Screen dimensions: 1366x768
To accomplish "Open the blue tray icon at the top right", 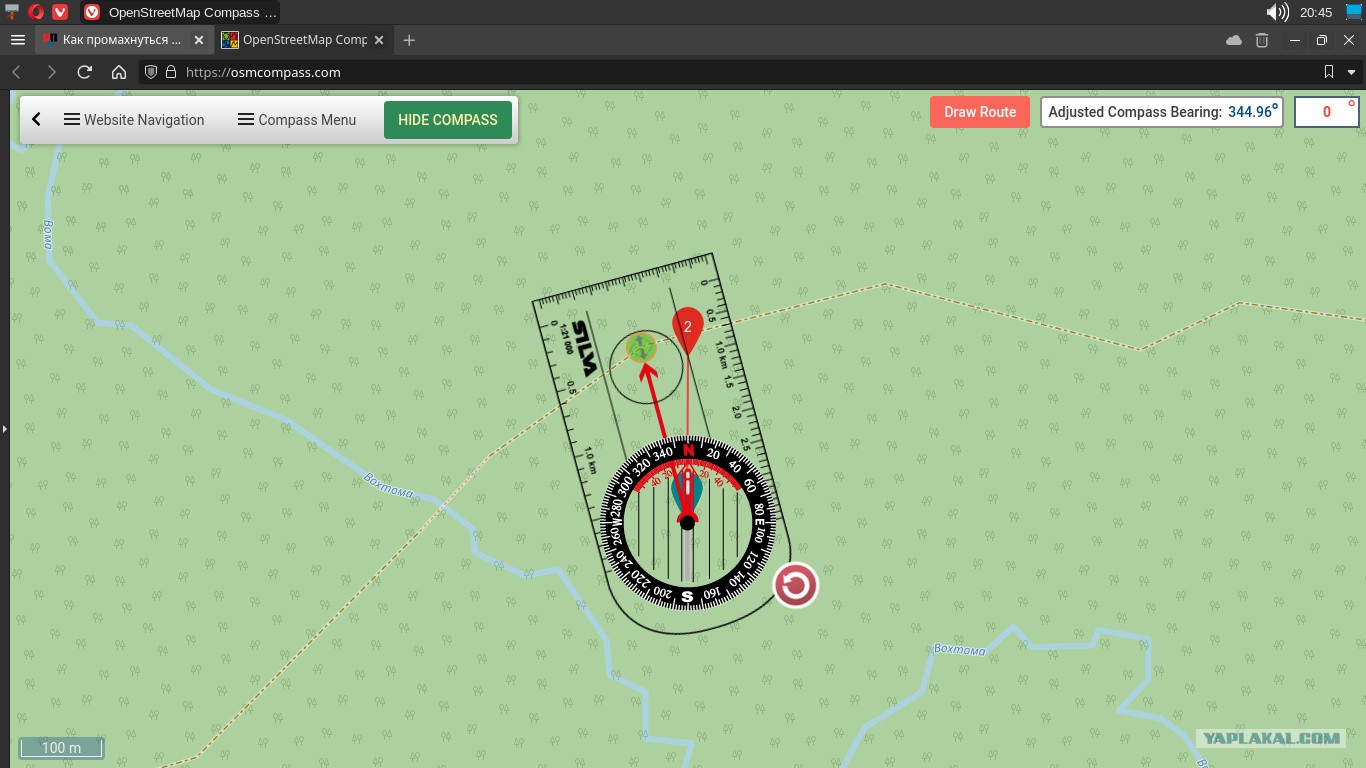I will pos(1354,12).
